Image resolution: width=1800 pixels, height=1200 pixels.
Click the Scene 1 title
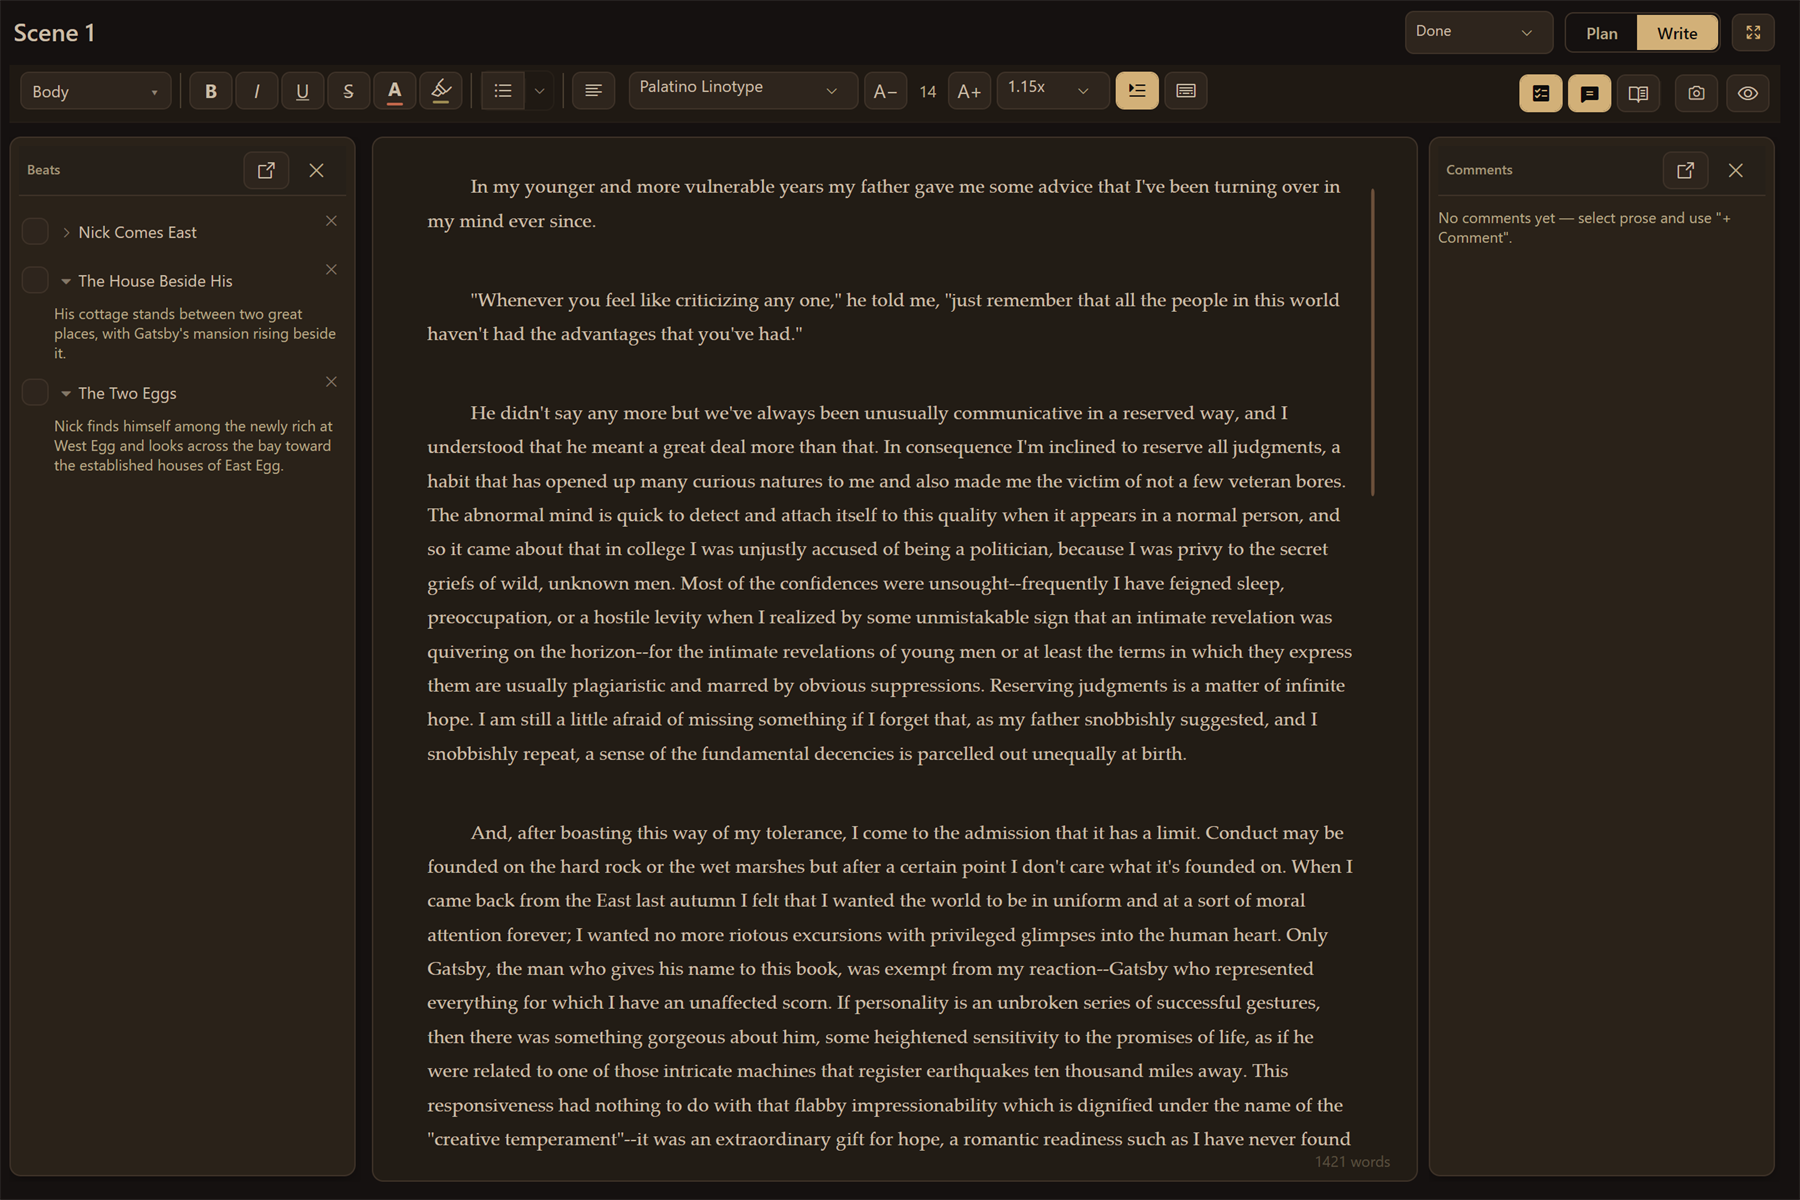[54, 33]
